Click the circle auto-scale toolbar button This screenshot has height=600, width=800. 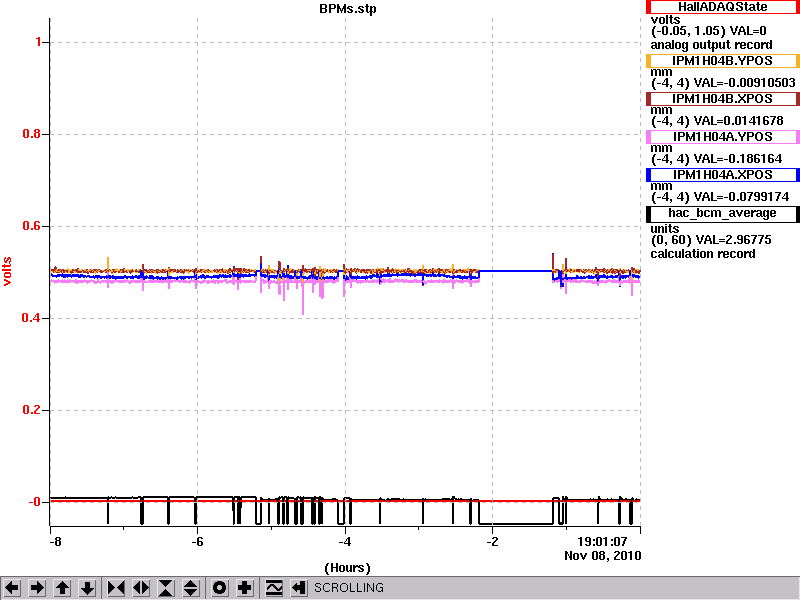[x=219, y=588]
